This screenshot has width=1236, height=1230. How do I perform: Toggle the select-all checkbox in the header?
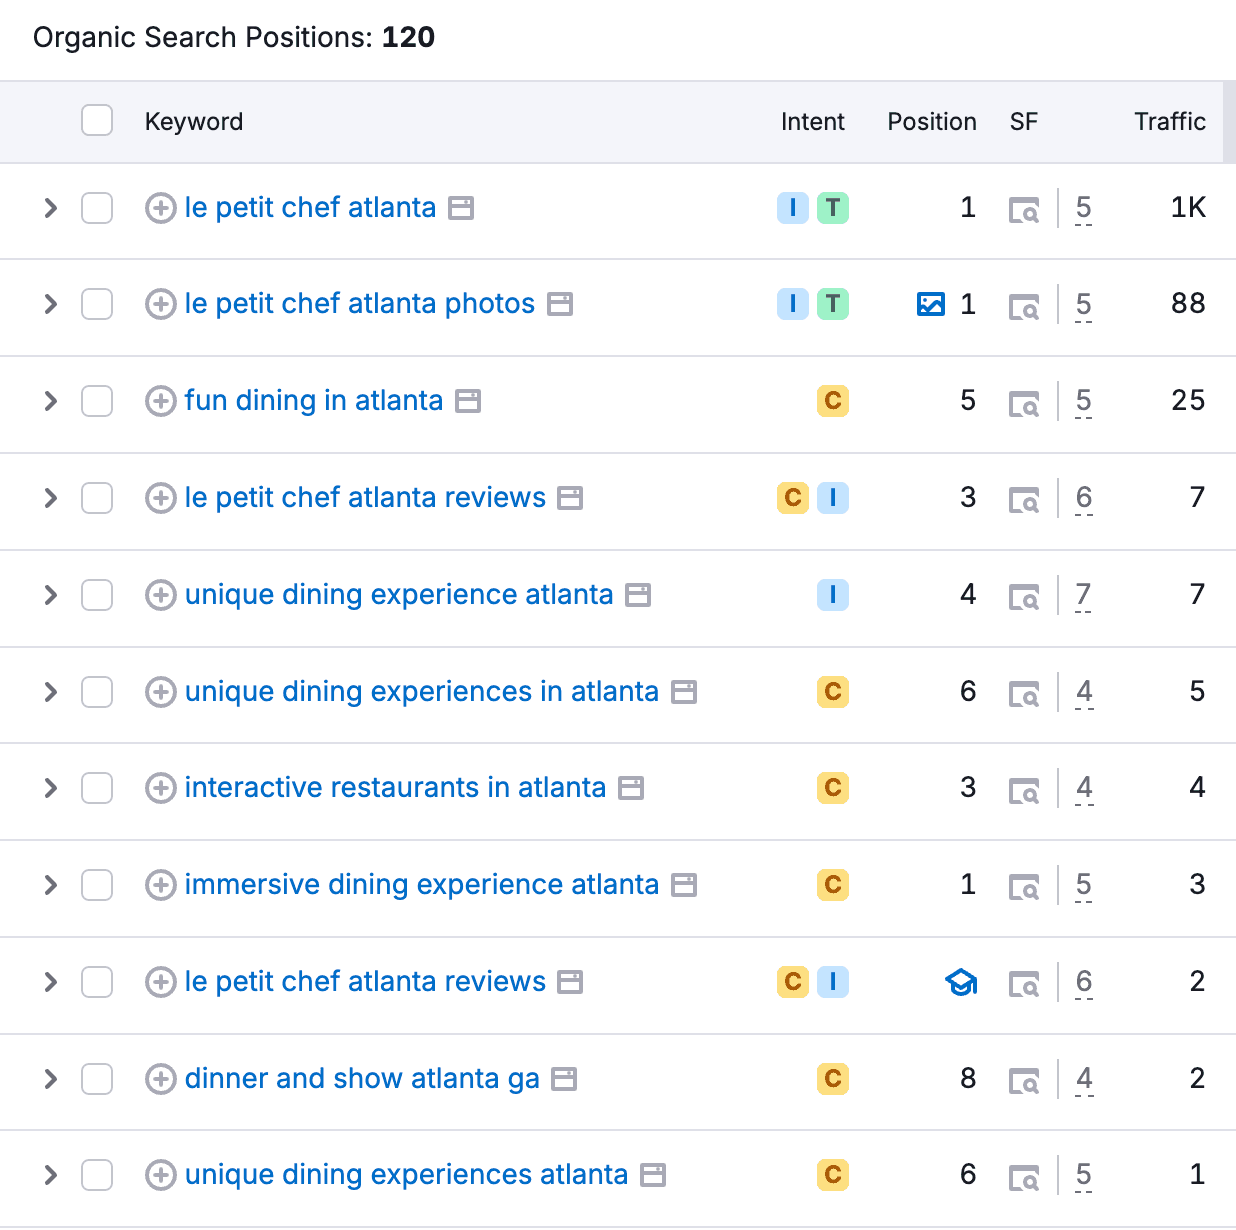(x=97, y=120)
